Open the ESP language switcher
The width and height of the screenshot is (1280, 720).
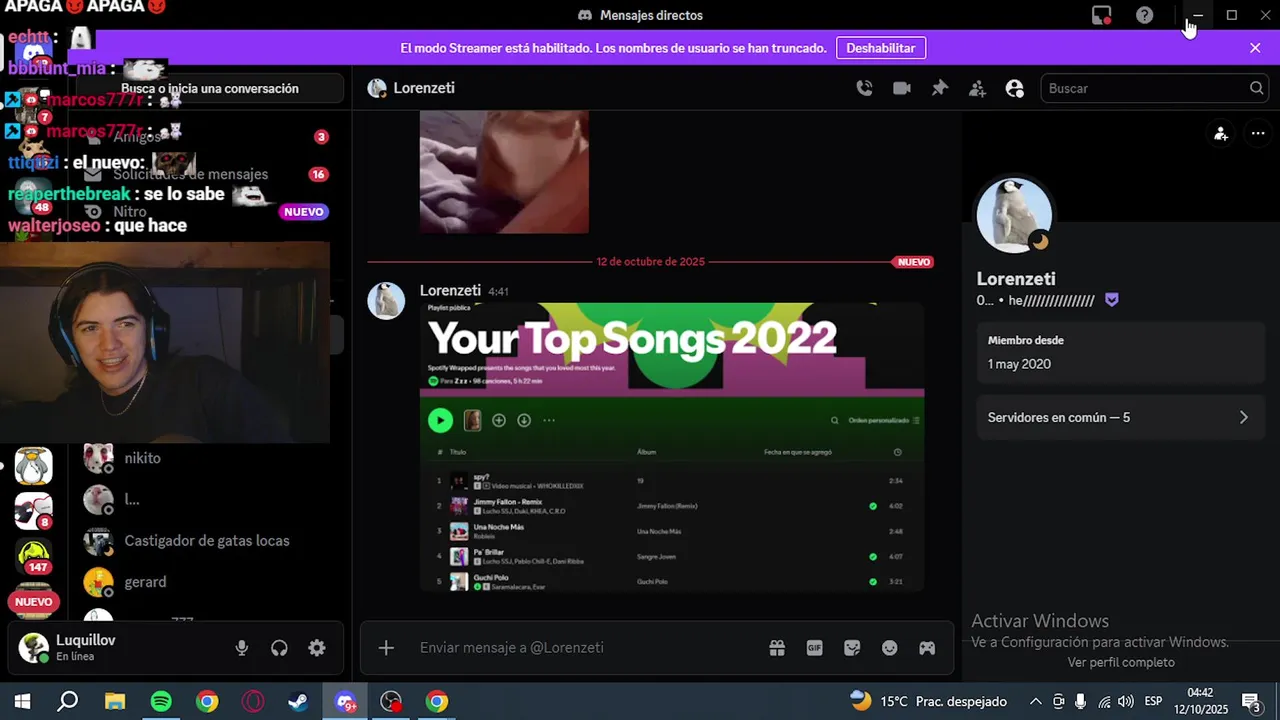pos(1153,701)
